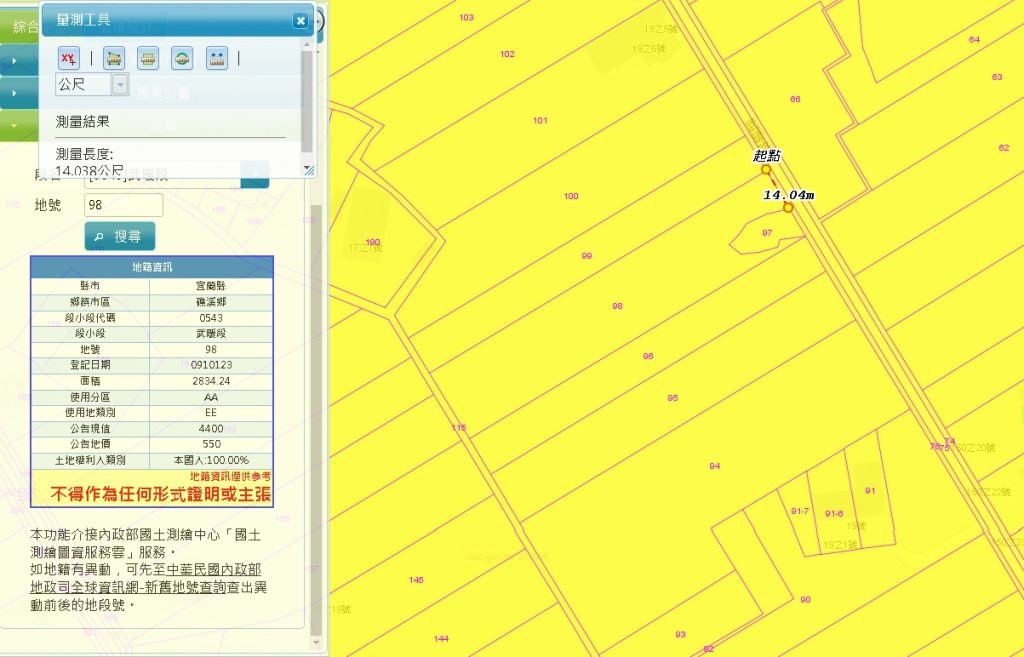Click the 地籍資訊 table header
The image size is (1024, 657).
[152, 267]
